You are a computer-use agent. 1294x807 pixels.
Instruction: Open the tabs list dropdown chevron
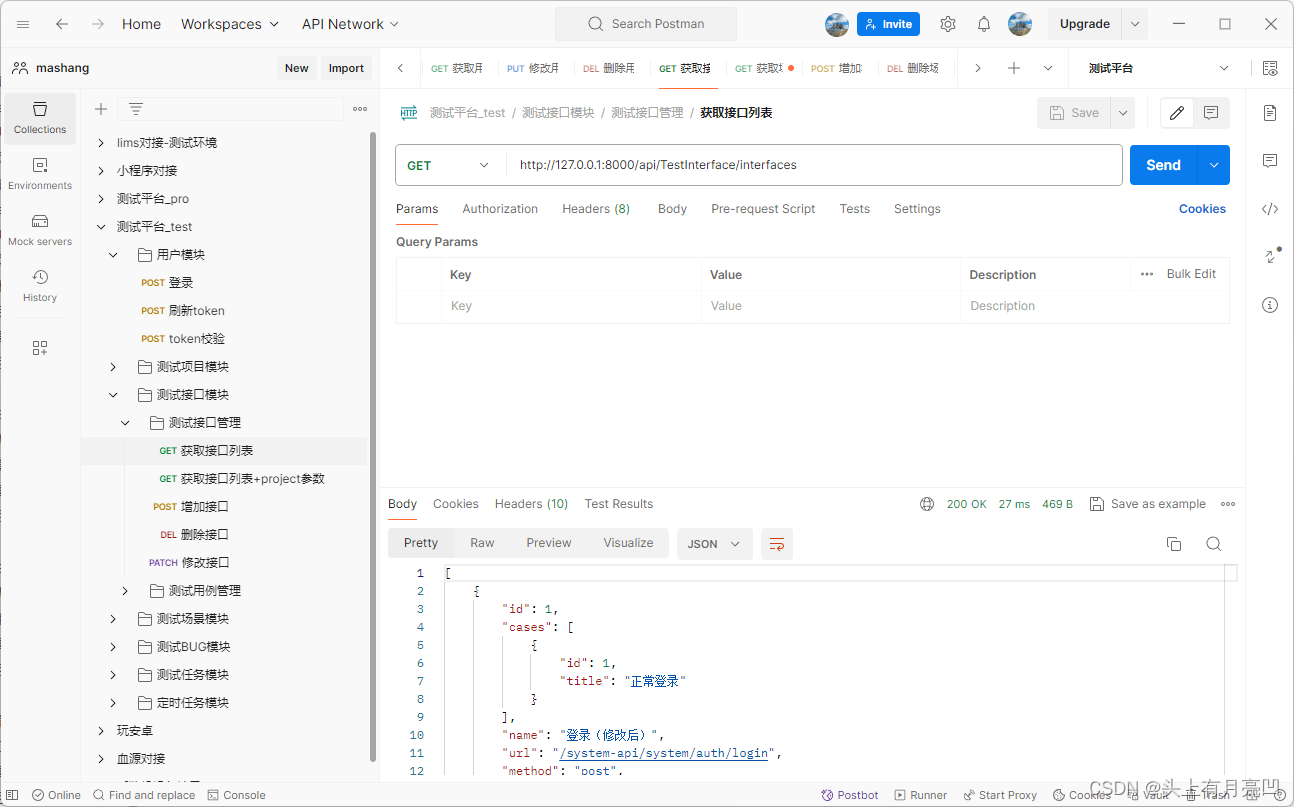(1048, 68)
